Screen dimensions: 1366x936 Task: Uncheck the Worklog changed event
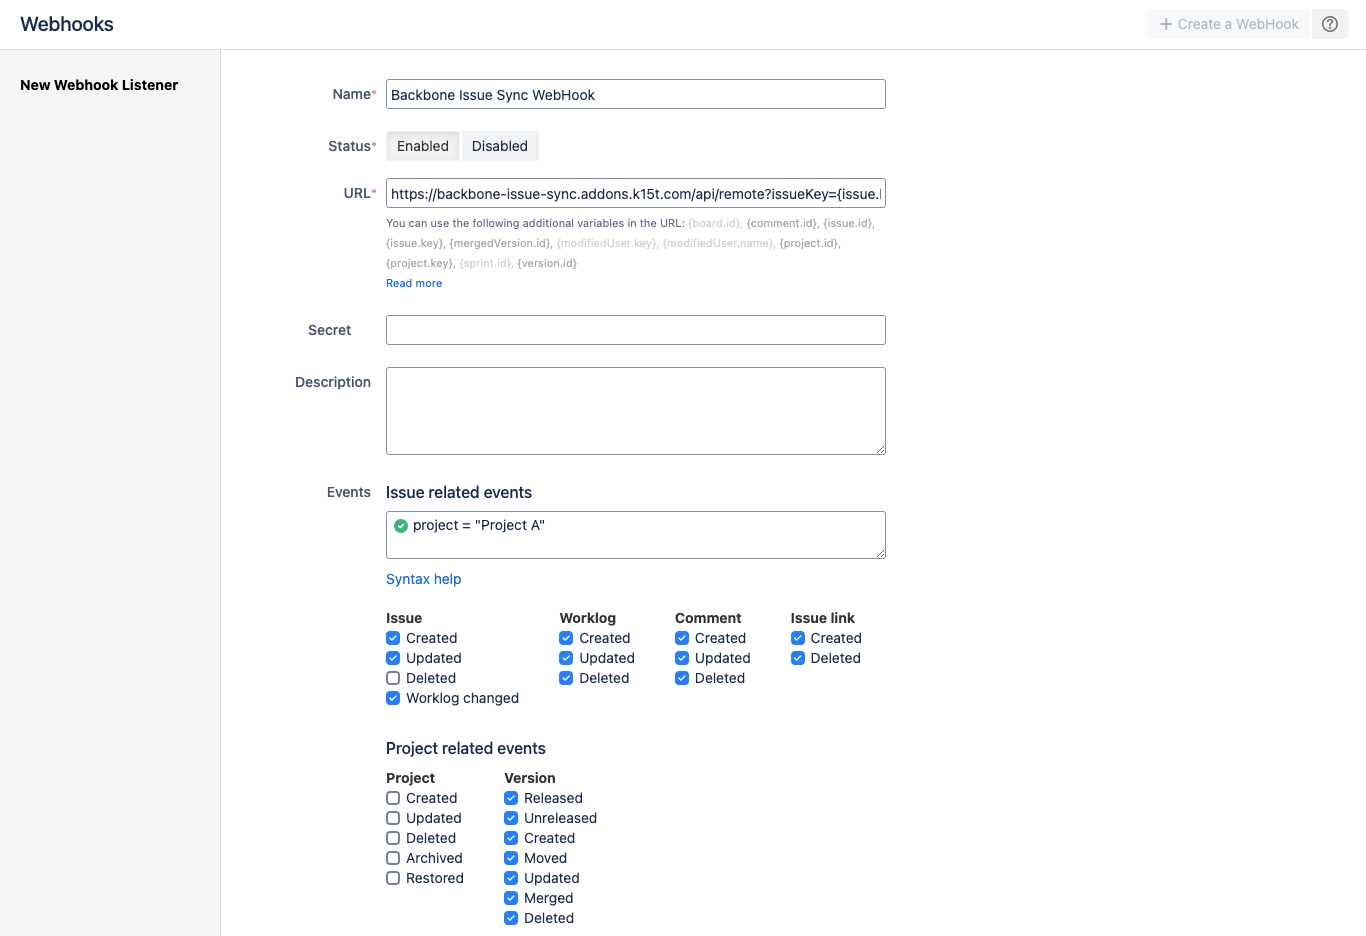(393, 698)
